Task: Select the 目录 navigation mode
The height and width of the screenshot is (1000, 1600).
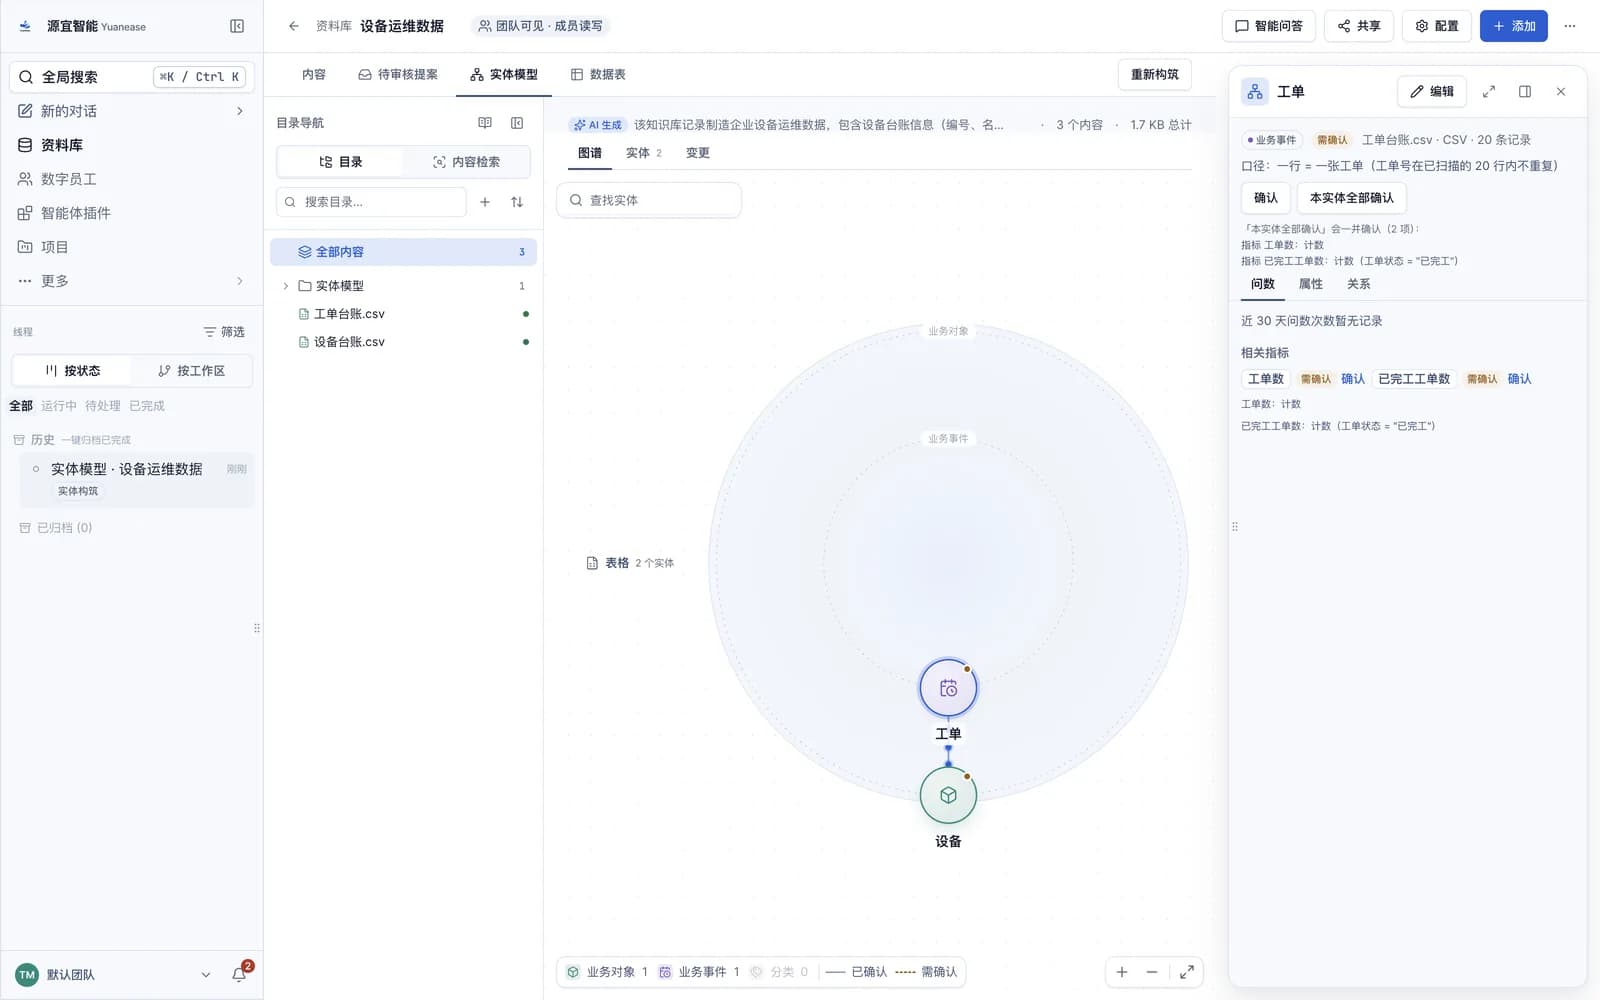Action: 340,162
